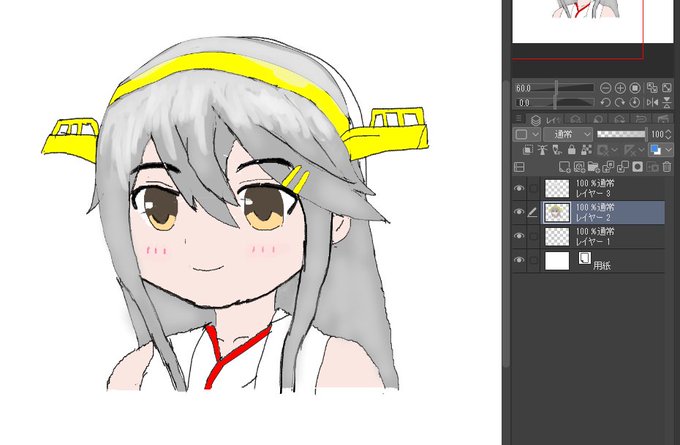The width and height of the screenshot is (680, 445).
Task: Open the history panel tab
Action: [x=641, y=119]
